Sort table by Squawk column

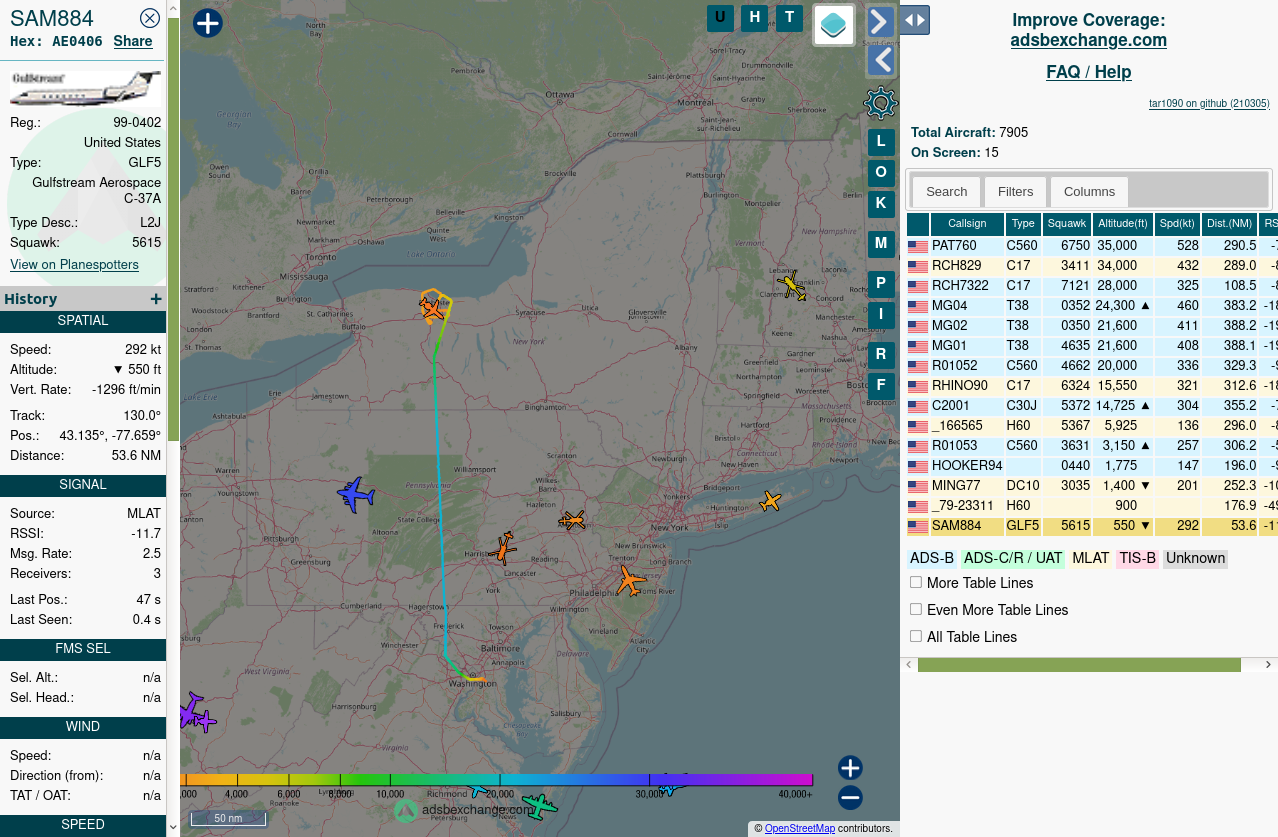1067,224
